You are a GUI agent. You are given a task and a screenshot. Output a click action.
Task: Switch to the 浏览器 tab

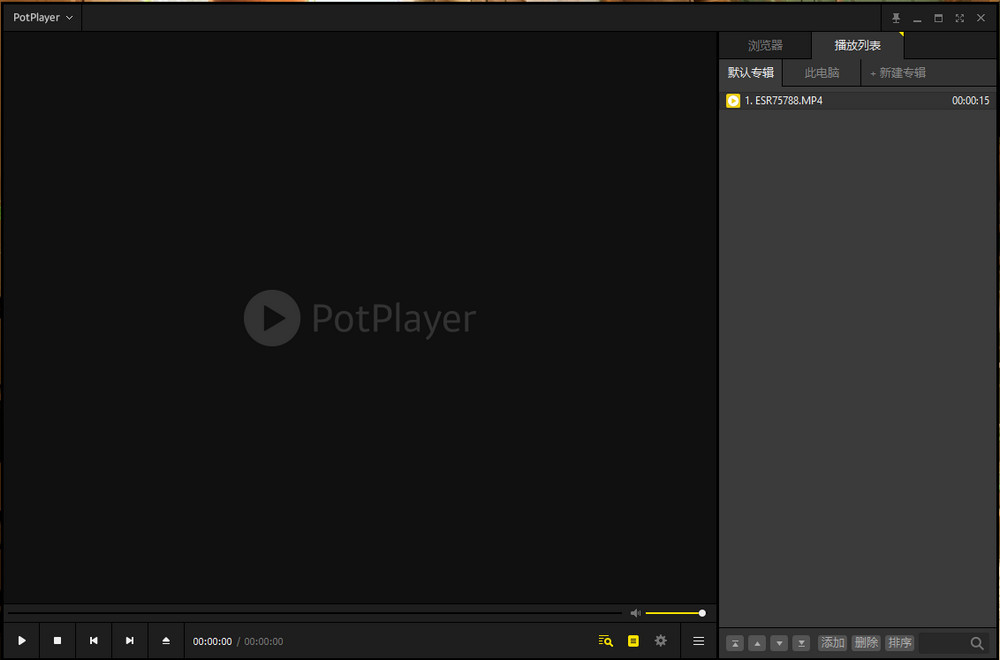[765, 45]
